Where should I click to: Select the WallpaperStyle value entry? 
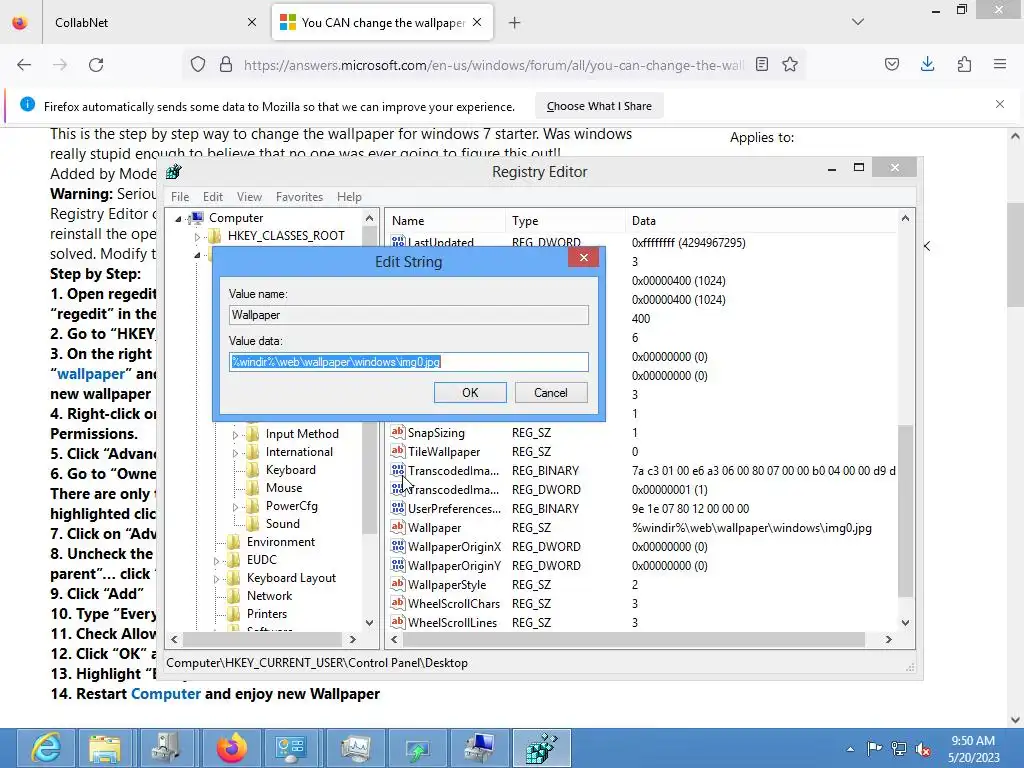447,584
